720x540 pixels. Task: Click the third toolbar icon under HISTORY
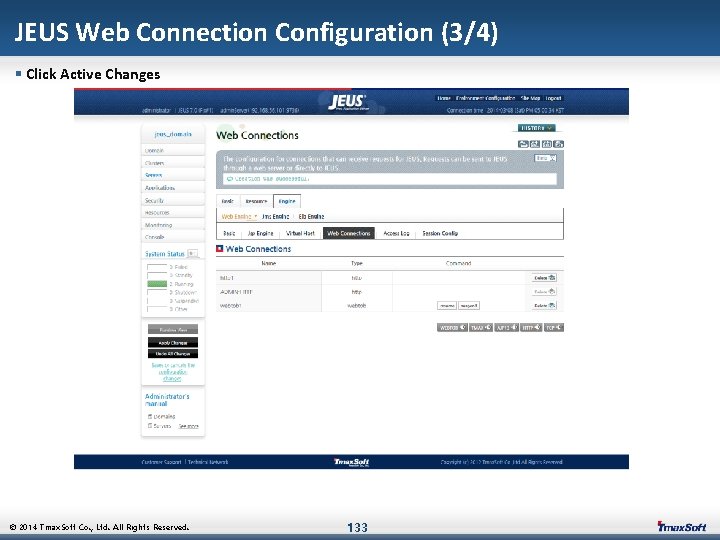click(546, 144)
